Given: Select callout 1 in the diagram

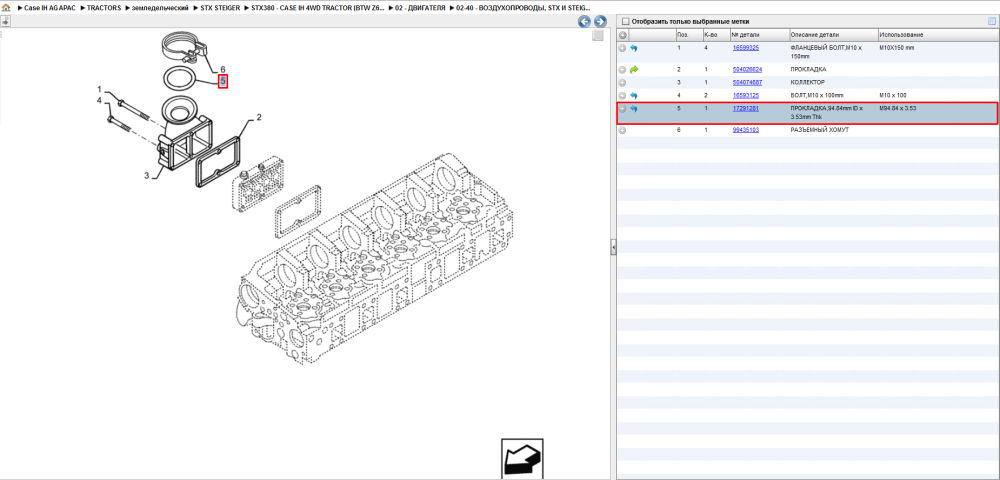Looking at the screenshot, I should click(x=99, y=89).
